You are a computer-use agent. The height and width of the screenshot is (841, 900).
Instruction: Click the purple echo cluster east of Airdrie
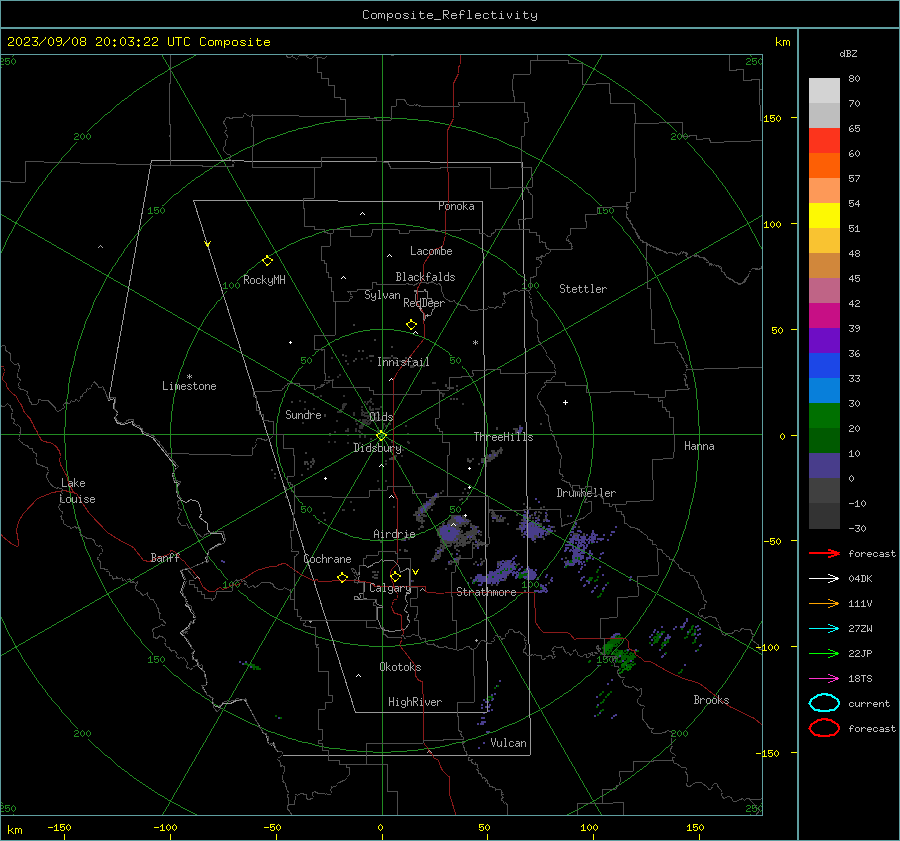(x=451, y=533)
